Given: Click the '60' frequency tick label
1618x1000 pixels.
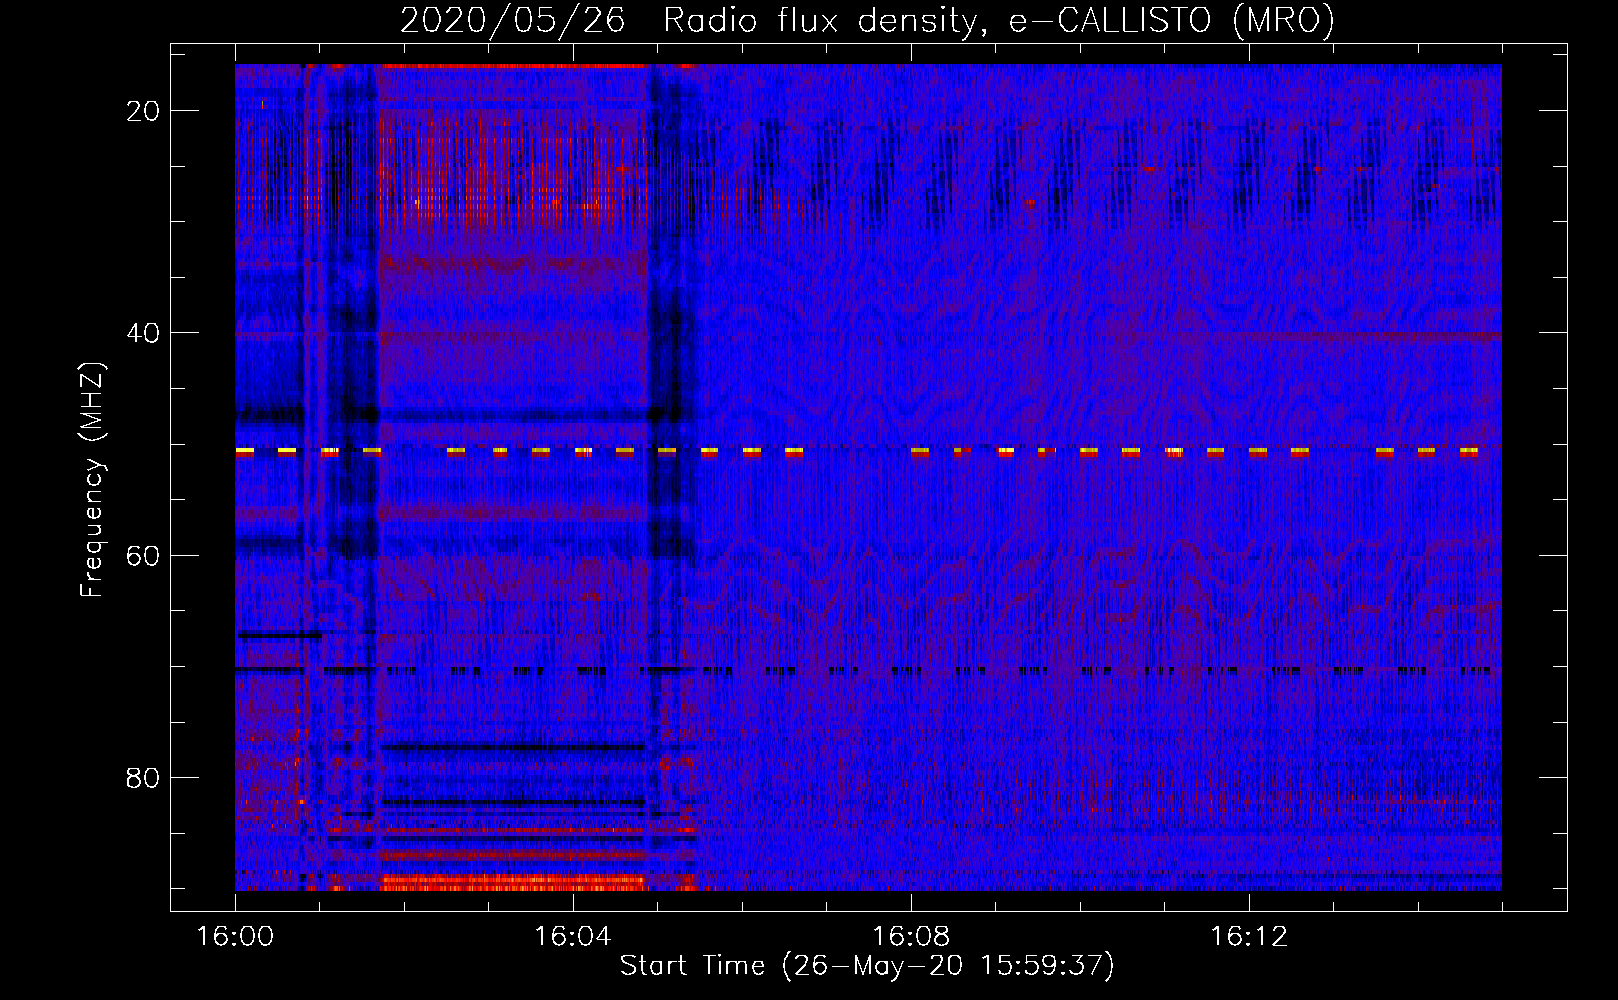Looking at the screenshot, I should point(144,555).
